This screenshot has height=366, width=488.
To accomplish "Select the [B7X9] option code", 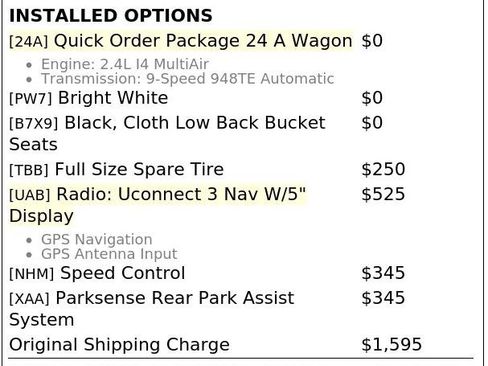I will click(34, 124).
